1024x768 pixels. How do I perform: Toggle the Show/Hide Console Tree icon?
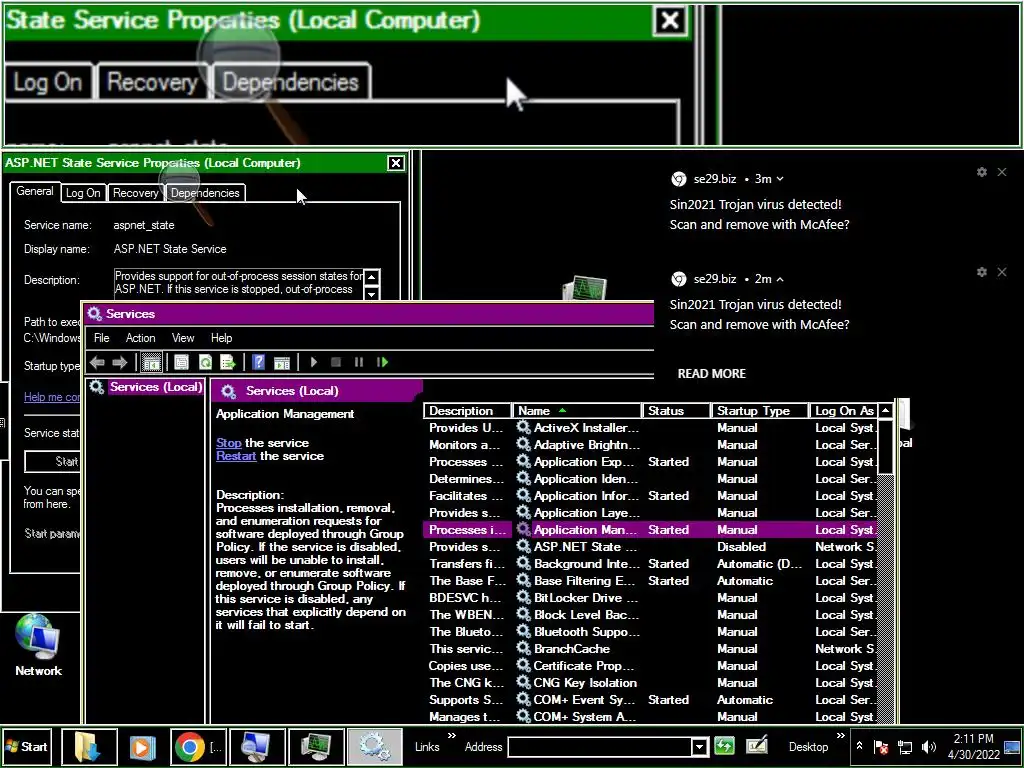152,362
